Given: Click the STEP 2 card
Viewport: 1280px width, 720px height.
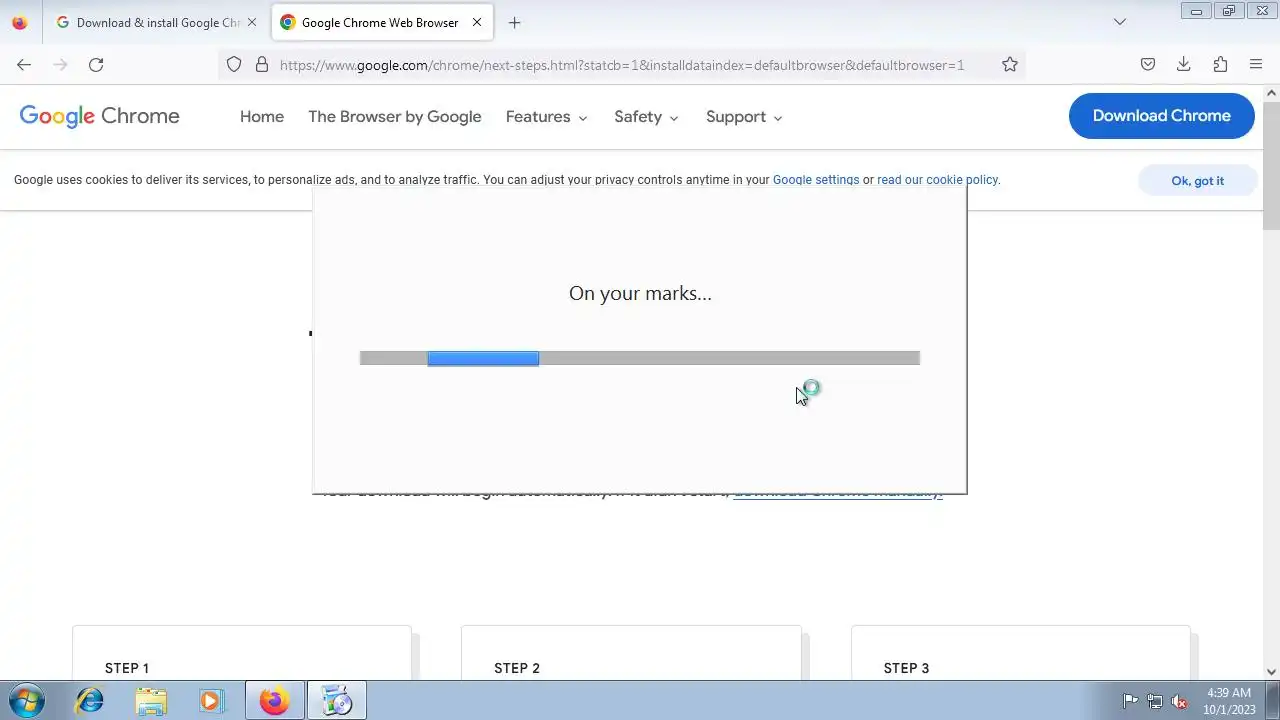Looking at the screenshot, I should coord(631,653).
